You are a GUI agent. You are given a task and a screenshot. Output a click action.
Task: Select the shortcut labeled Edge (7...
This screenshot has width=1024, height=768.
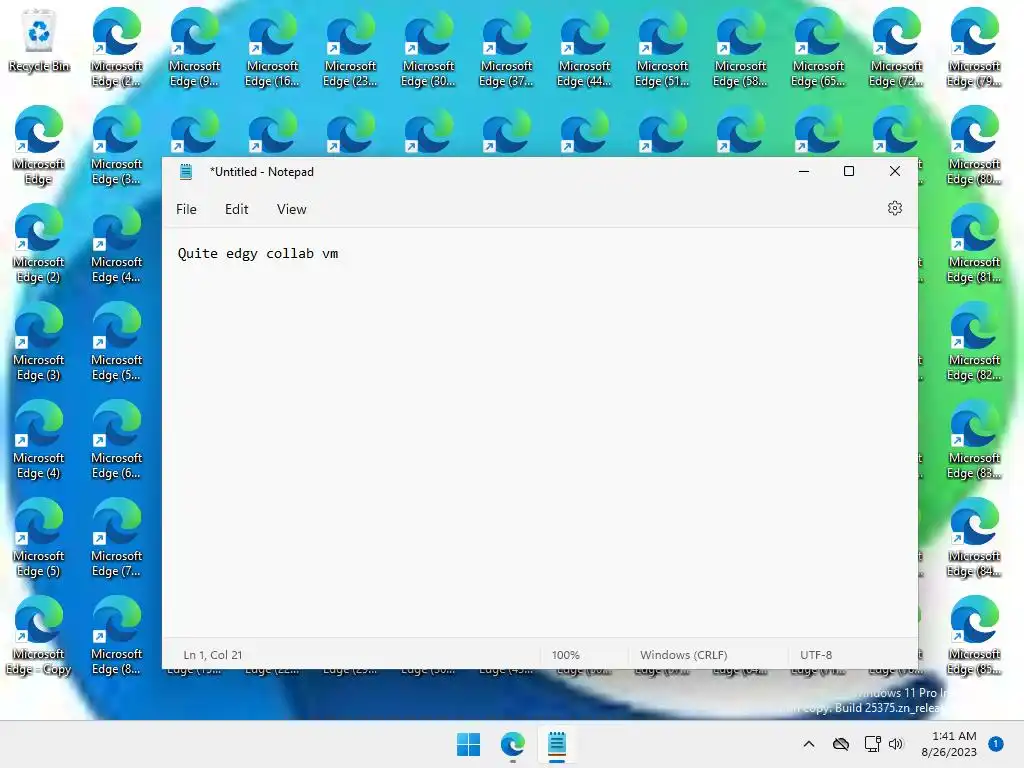(x=116, y=537)
